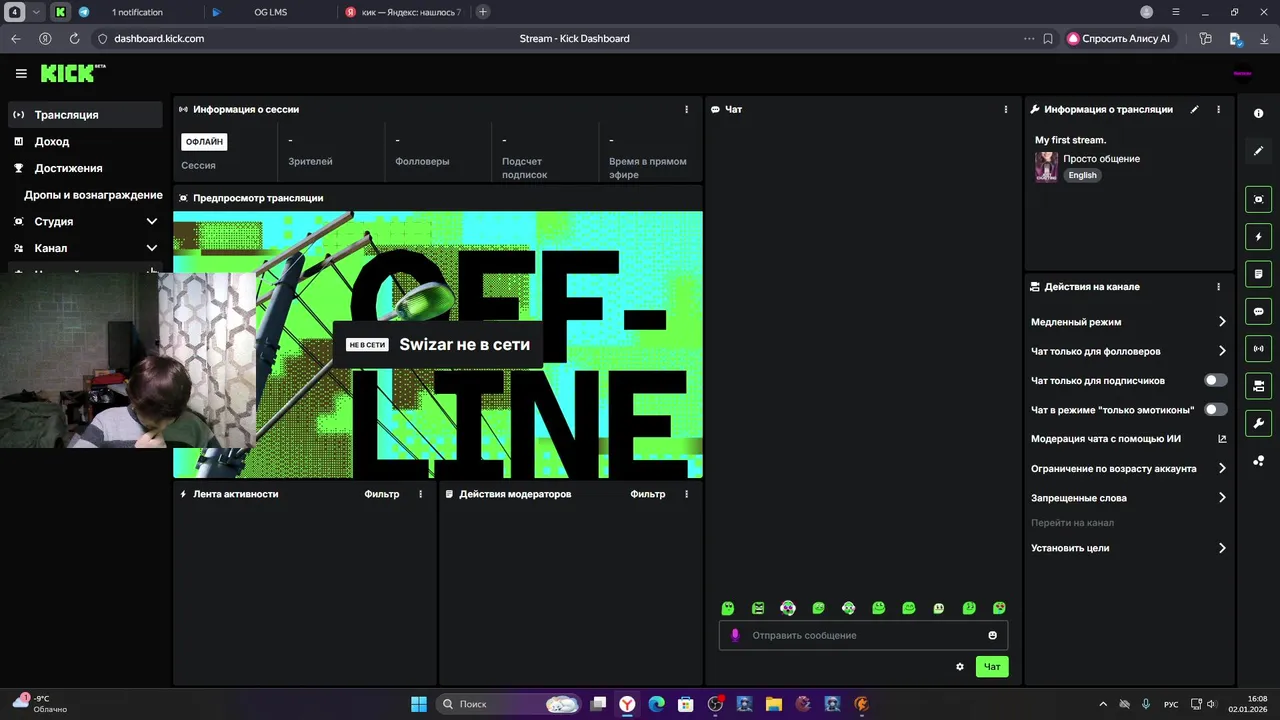Toggle wrench stream info widget in right sidebar

[1259, 423]
